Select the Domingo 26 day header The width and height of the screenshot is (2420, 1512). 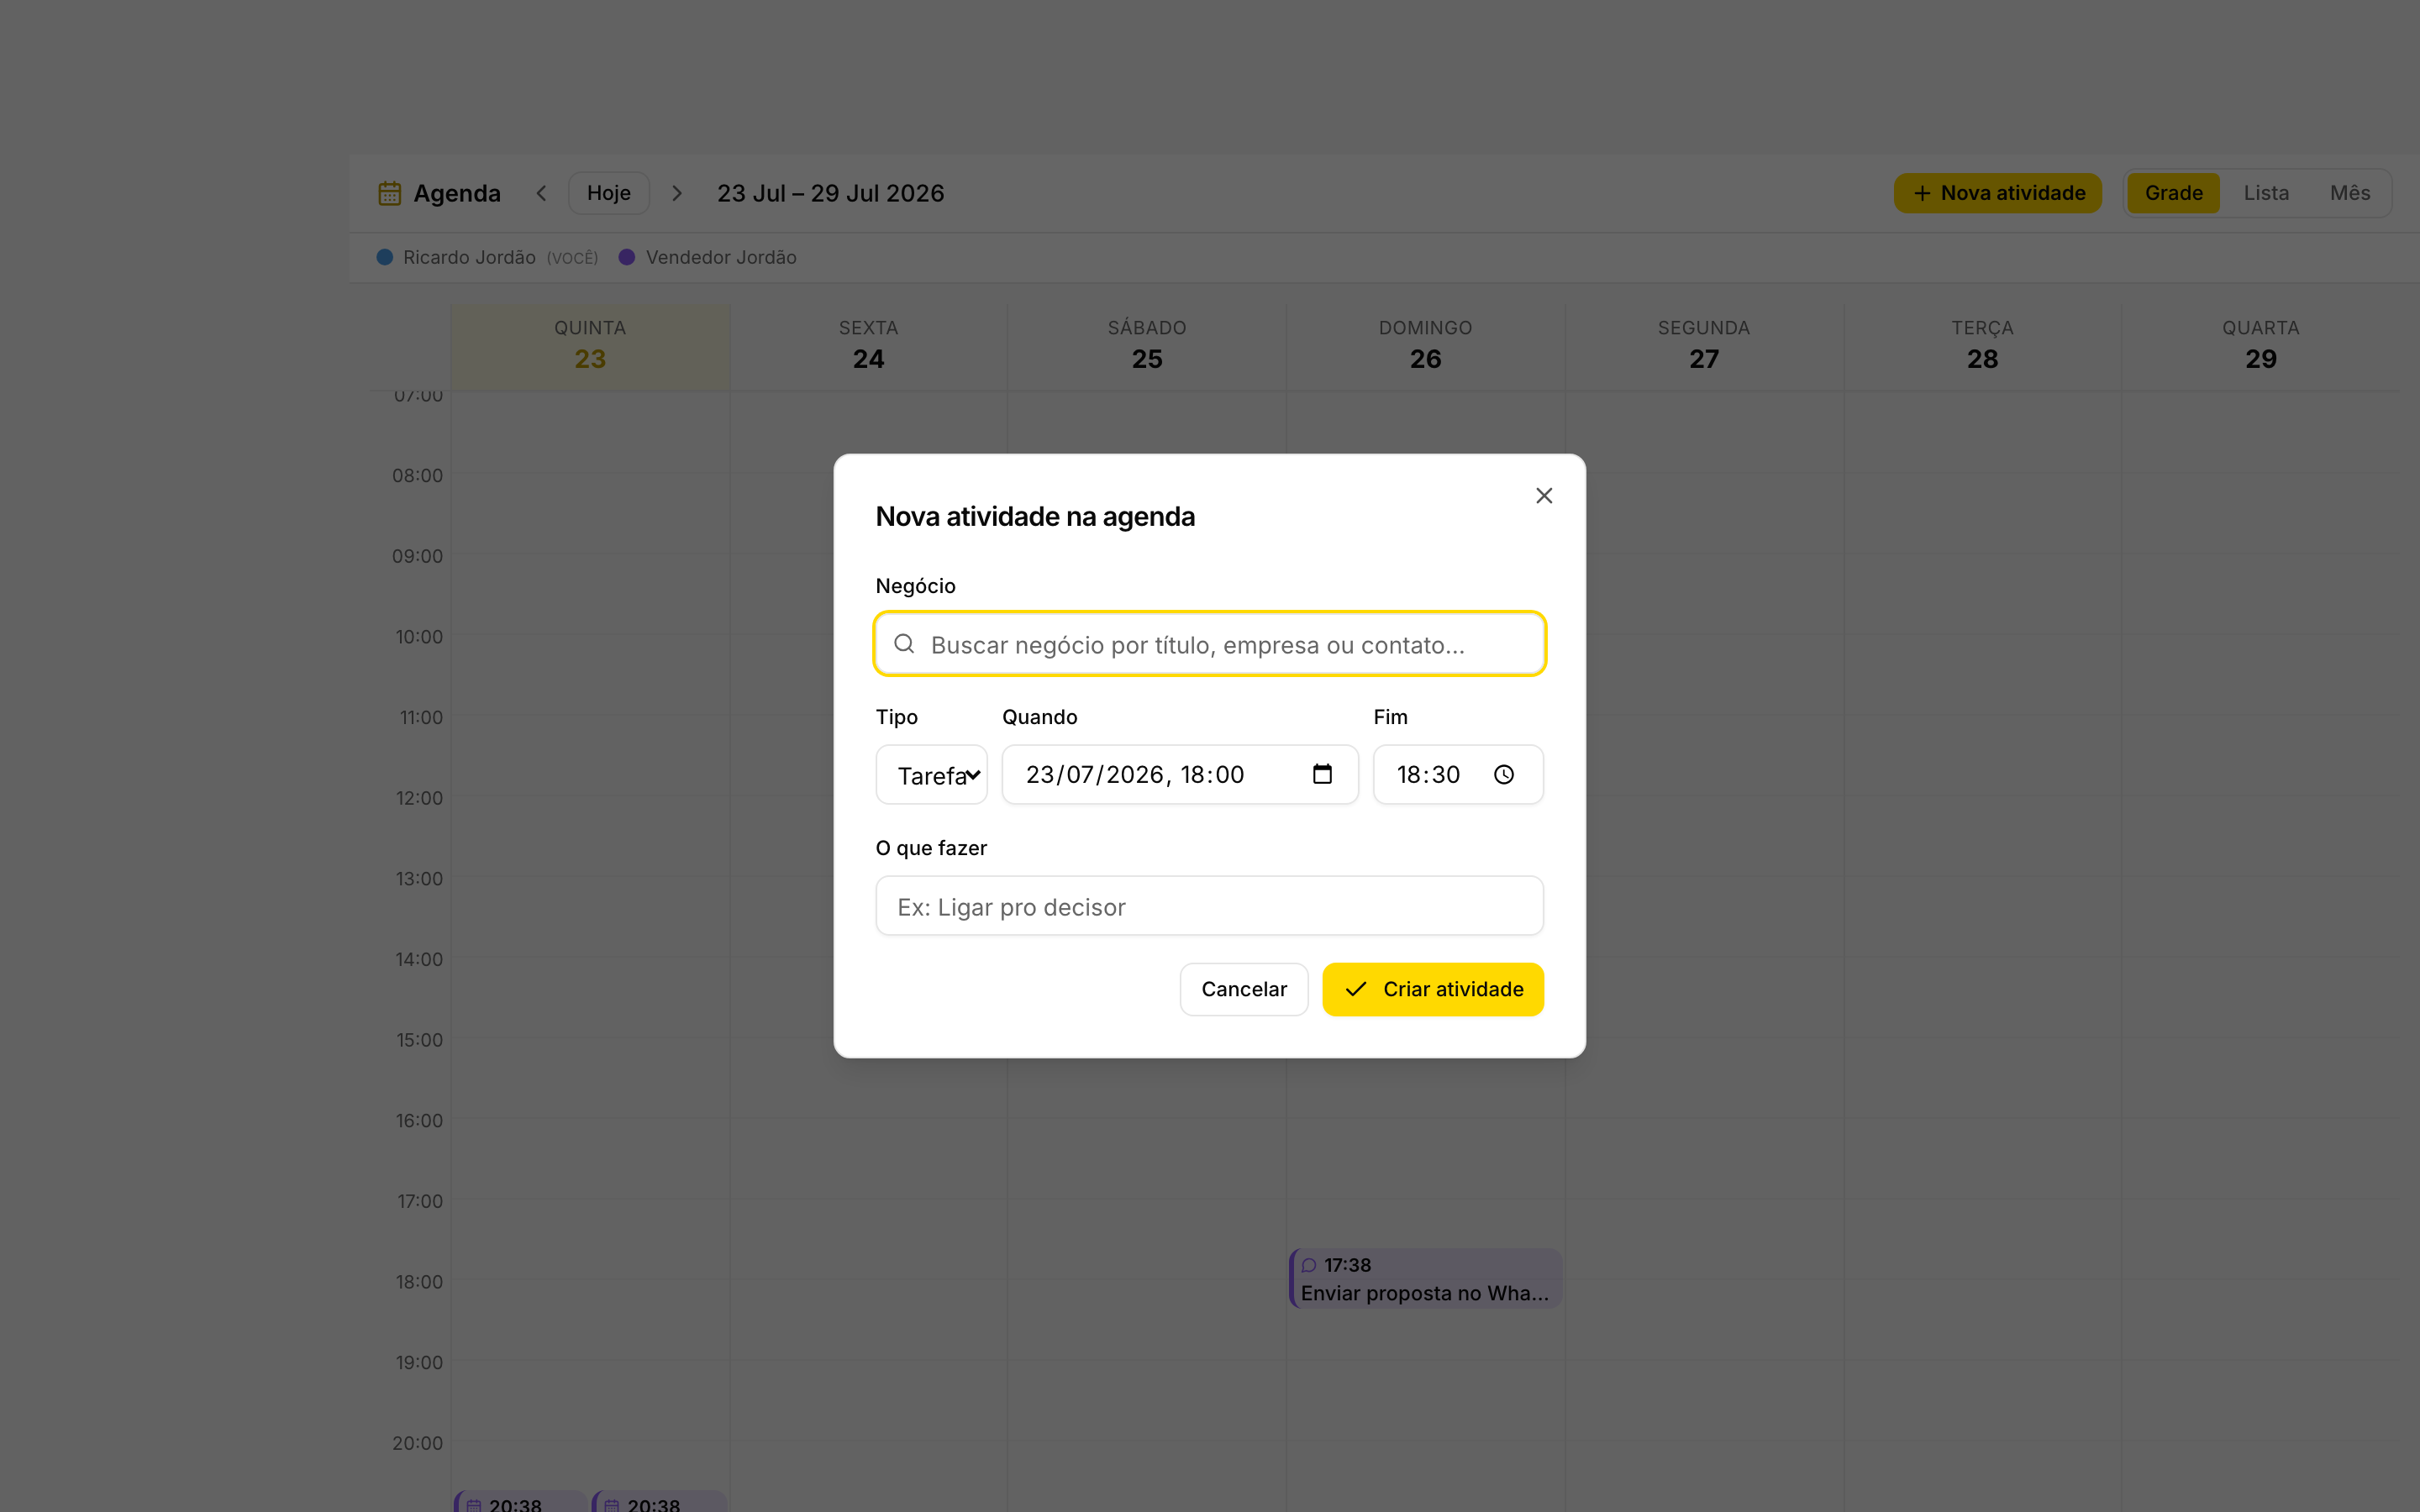pos(1425,345)
